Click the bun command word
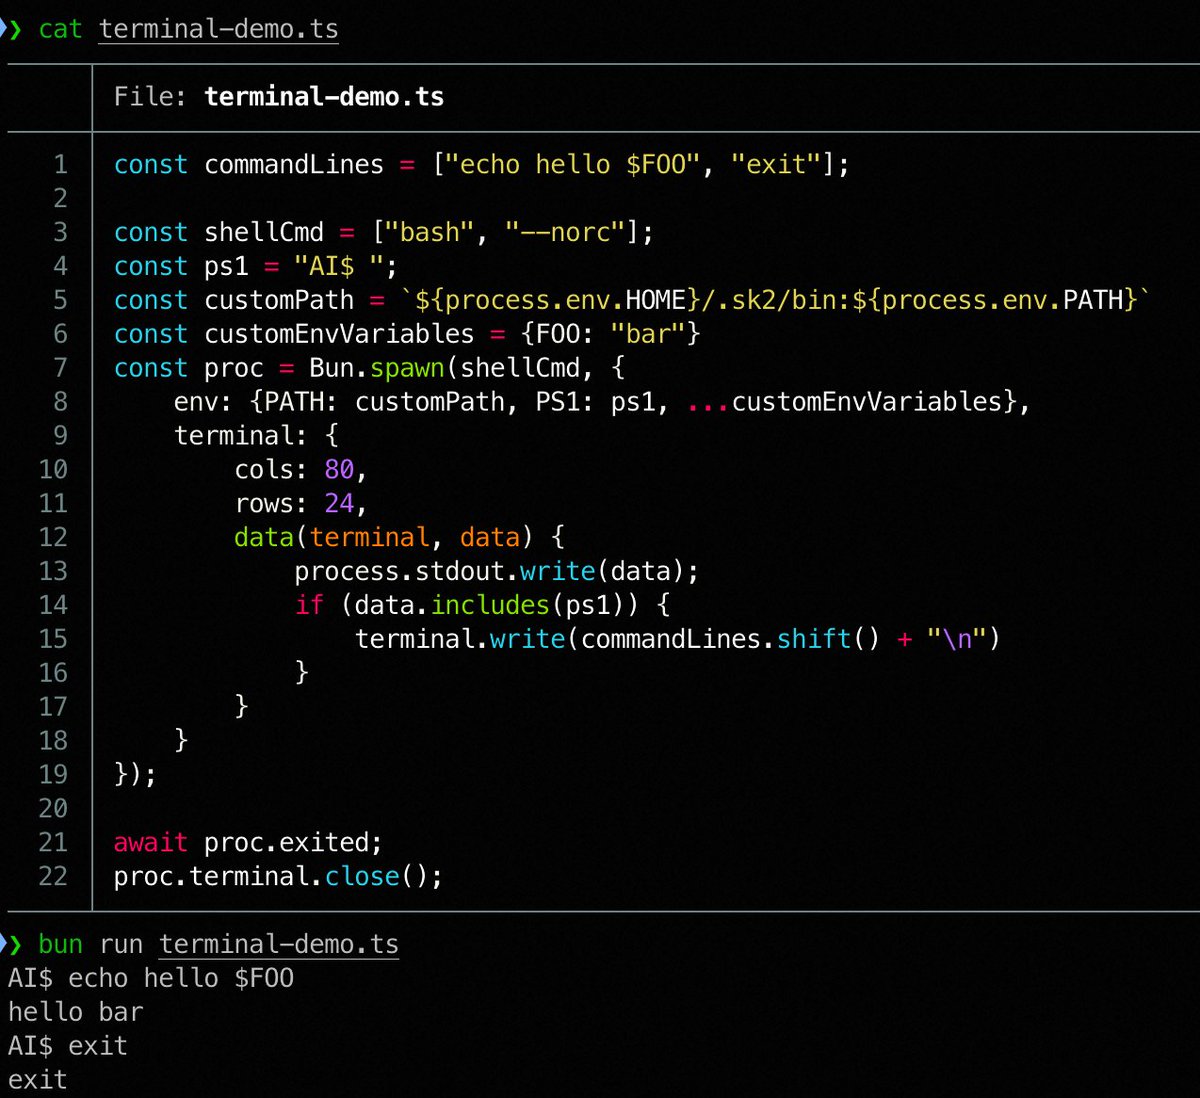Viewport: 1200px width, 1098px height. click(x=60, y=944)
